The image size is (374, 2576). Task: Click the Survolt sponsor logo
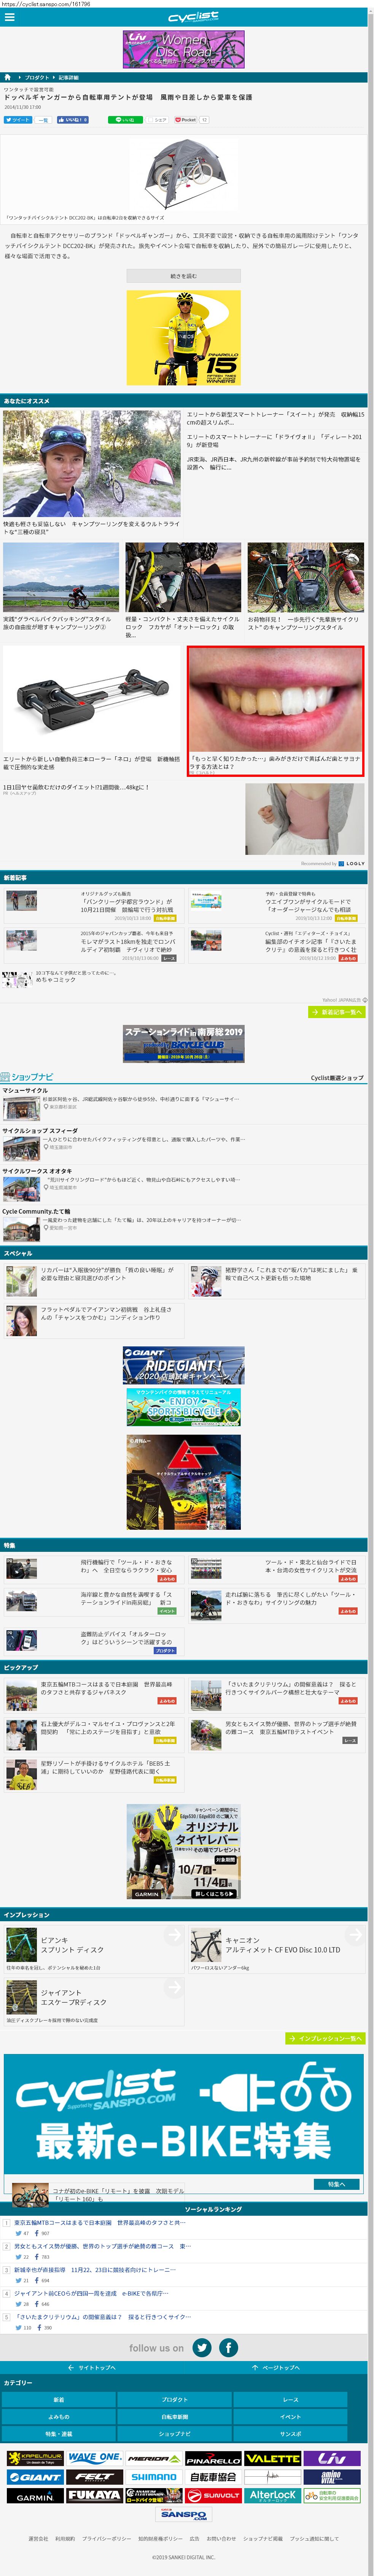pos(213,2496)
